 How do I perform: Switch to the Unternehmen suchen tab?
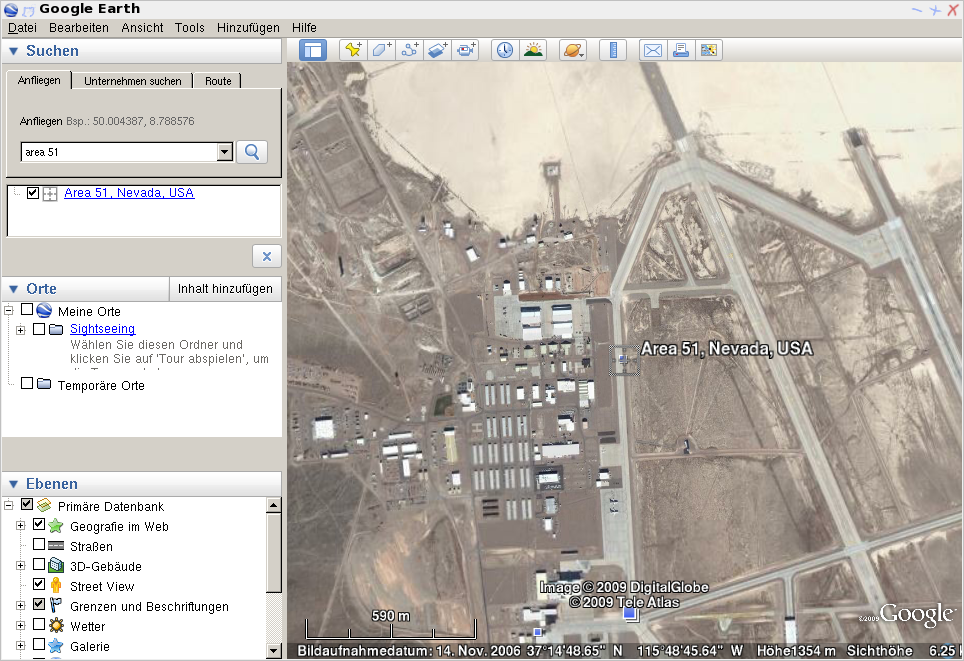click(133, 81)
